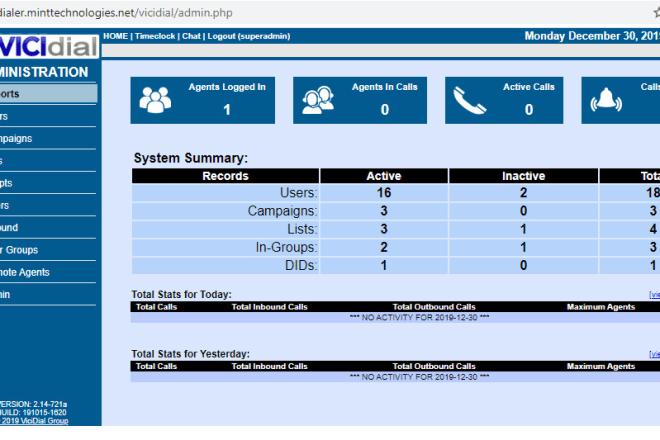Click the Records column header
660x440 pixels.
[x=226, y=176]
